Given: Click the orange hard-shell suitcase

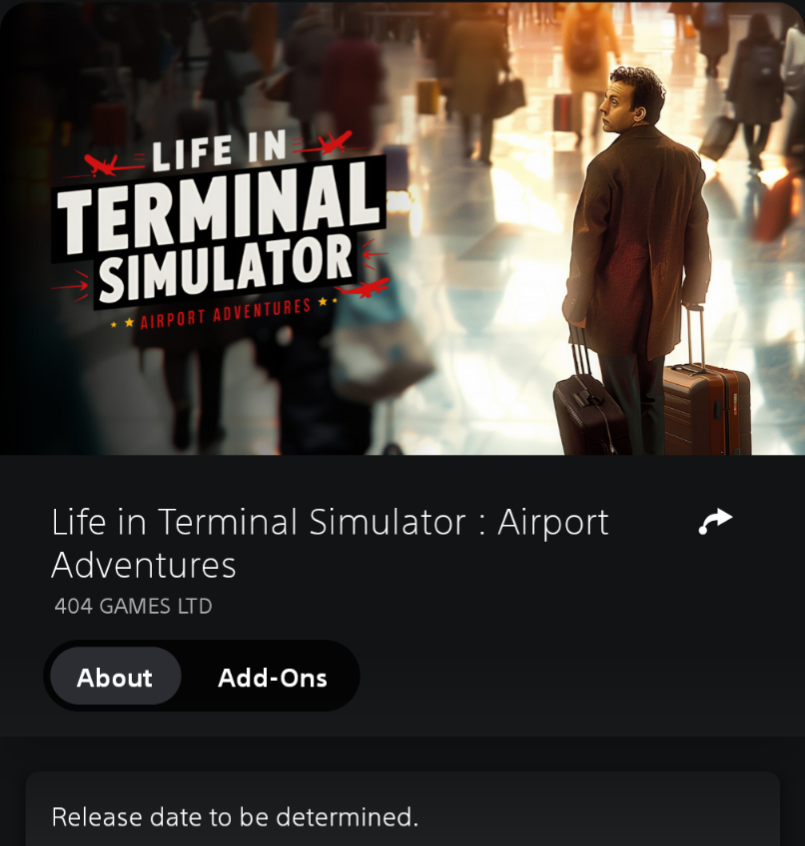Looking at the screenshot, I should [x=707, y=407].
